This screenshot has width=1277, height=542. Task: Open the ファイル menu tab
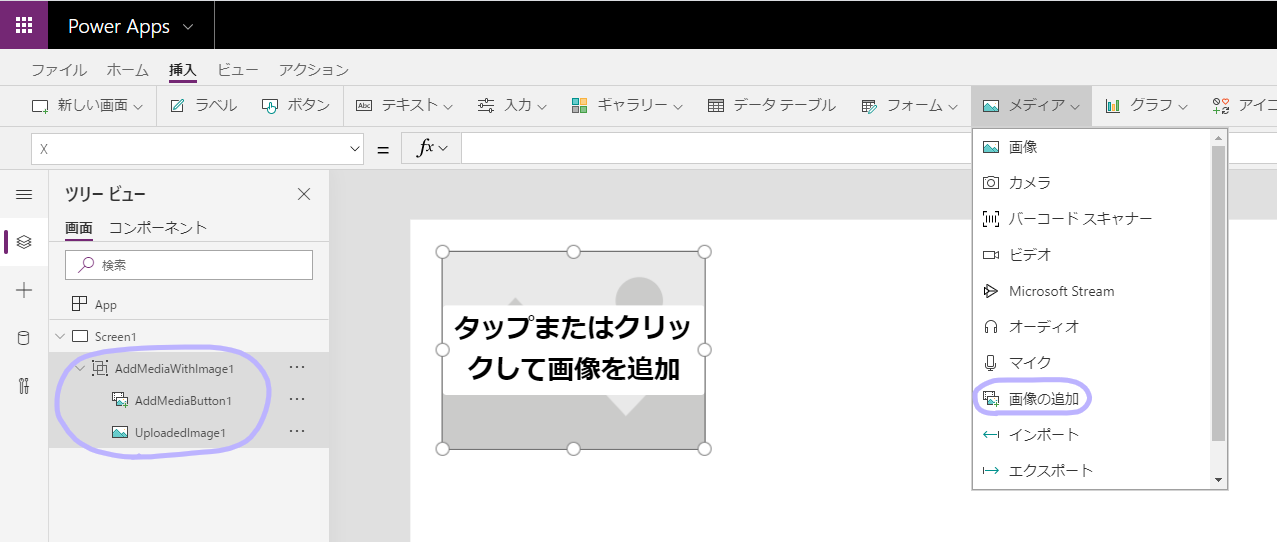(x=59, y=70)
